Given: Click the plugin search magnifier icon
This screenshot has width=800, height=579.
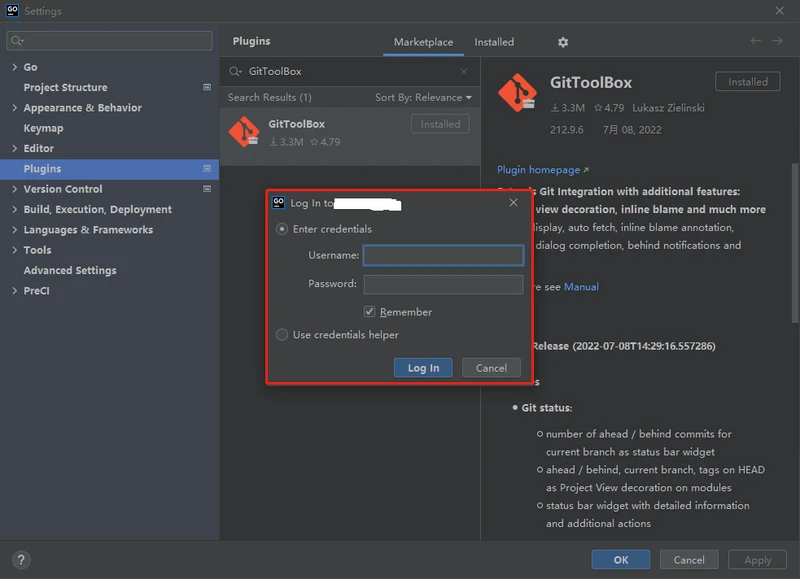Looking at the screenshot, I should [235, 71].
